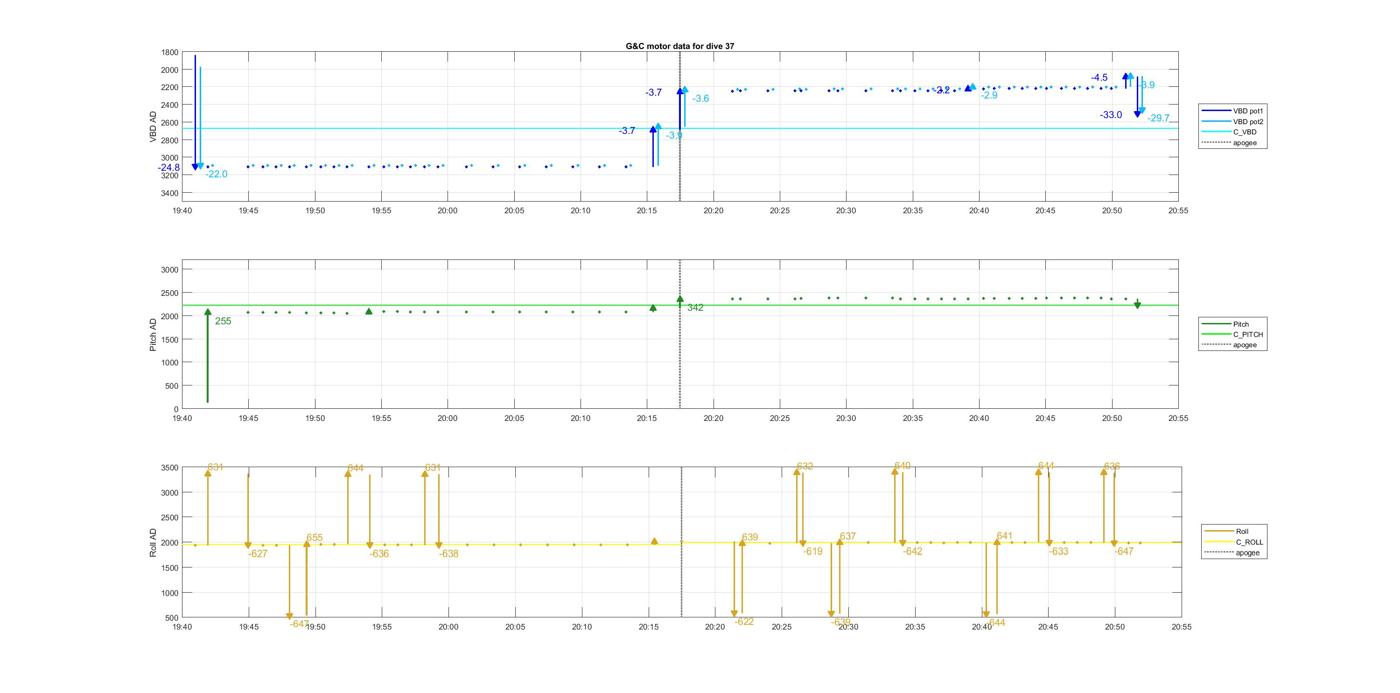
Task: Click the "0" tick on Pitch axis
Action: point(176,409)
